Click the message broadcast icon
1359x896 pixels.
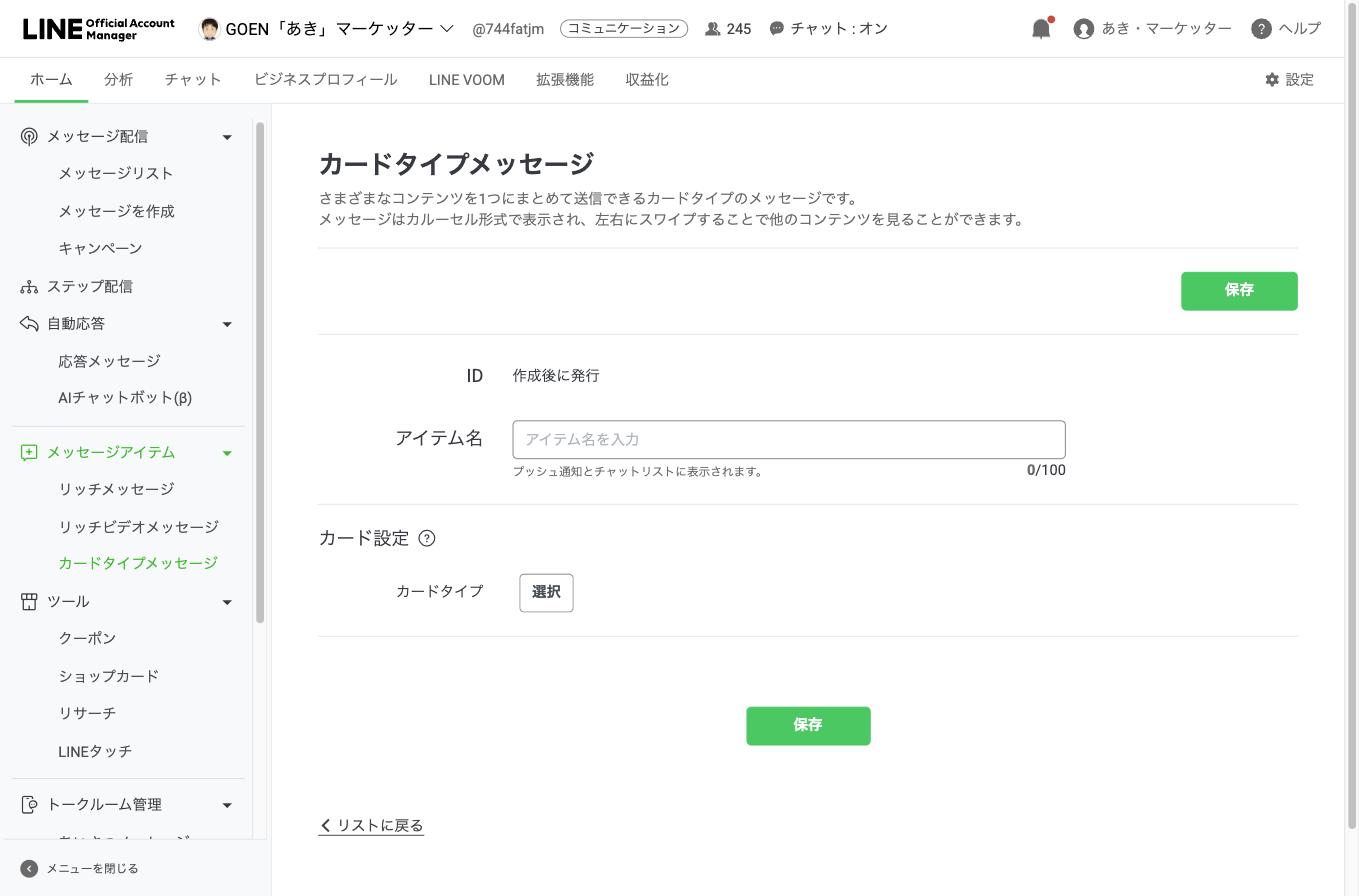pos(29,136)
